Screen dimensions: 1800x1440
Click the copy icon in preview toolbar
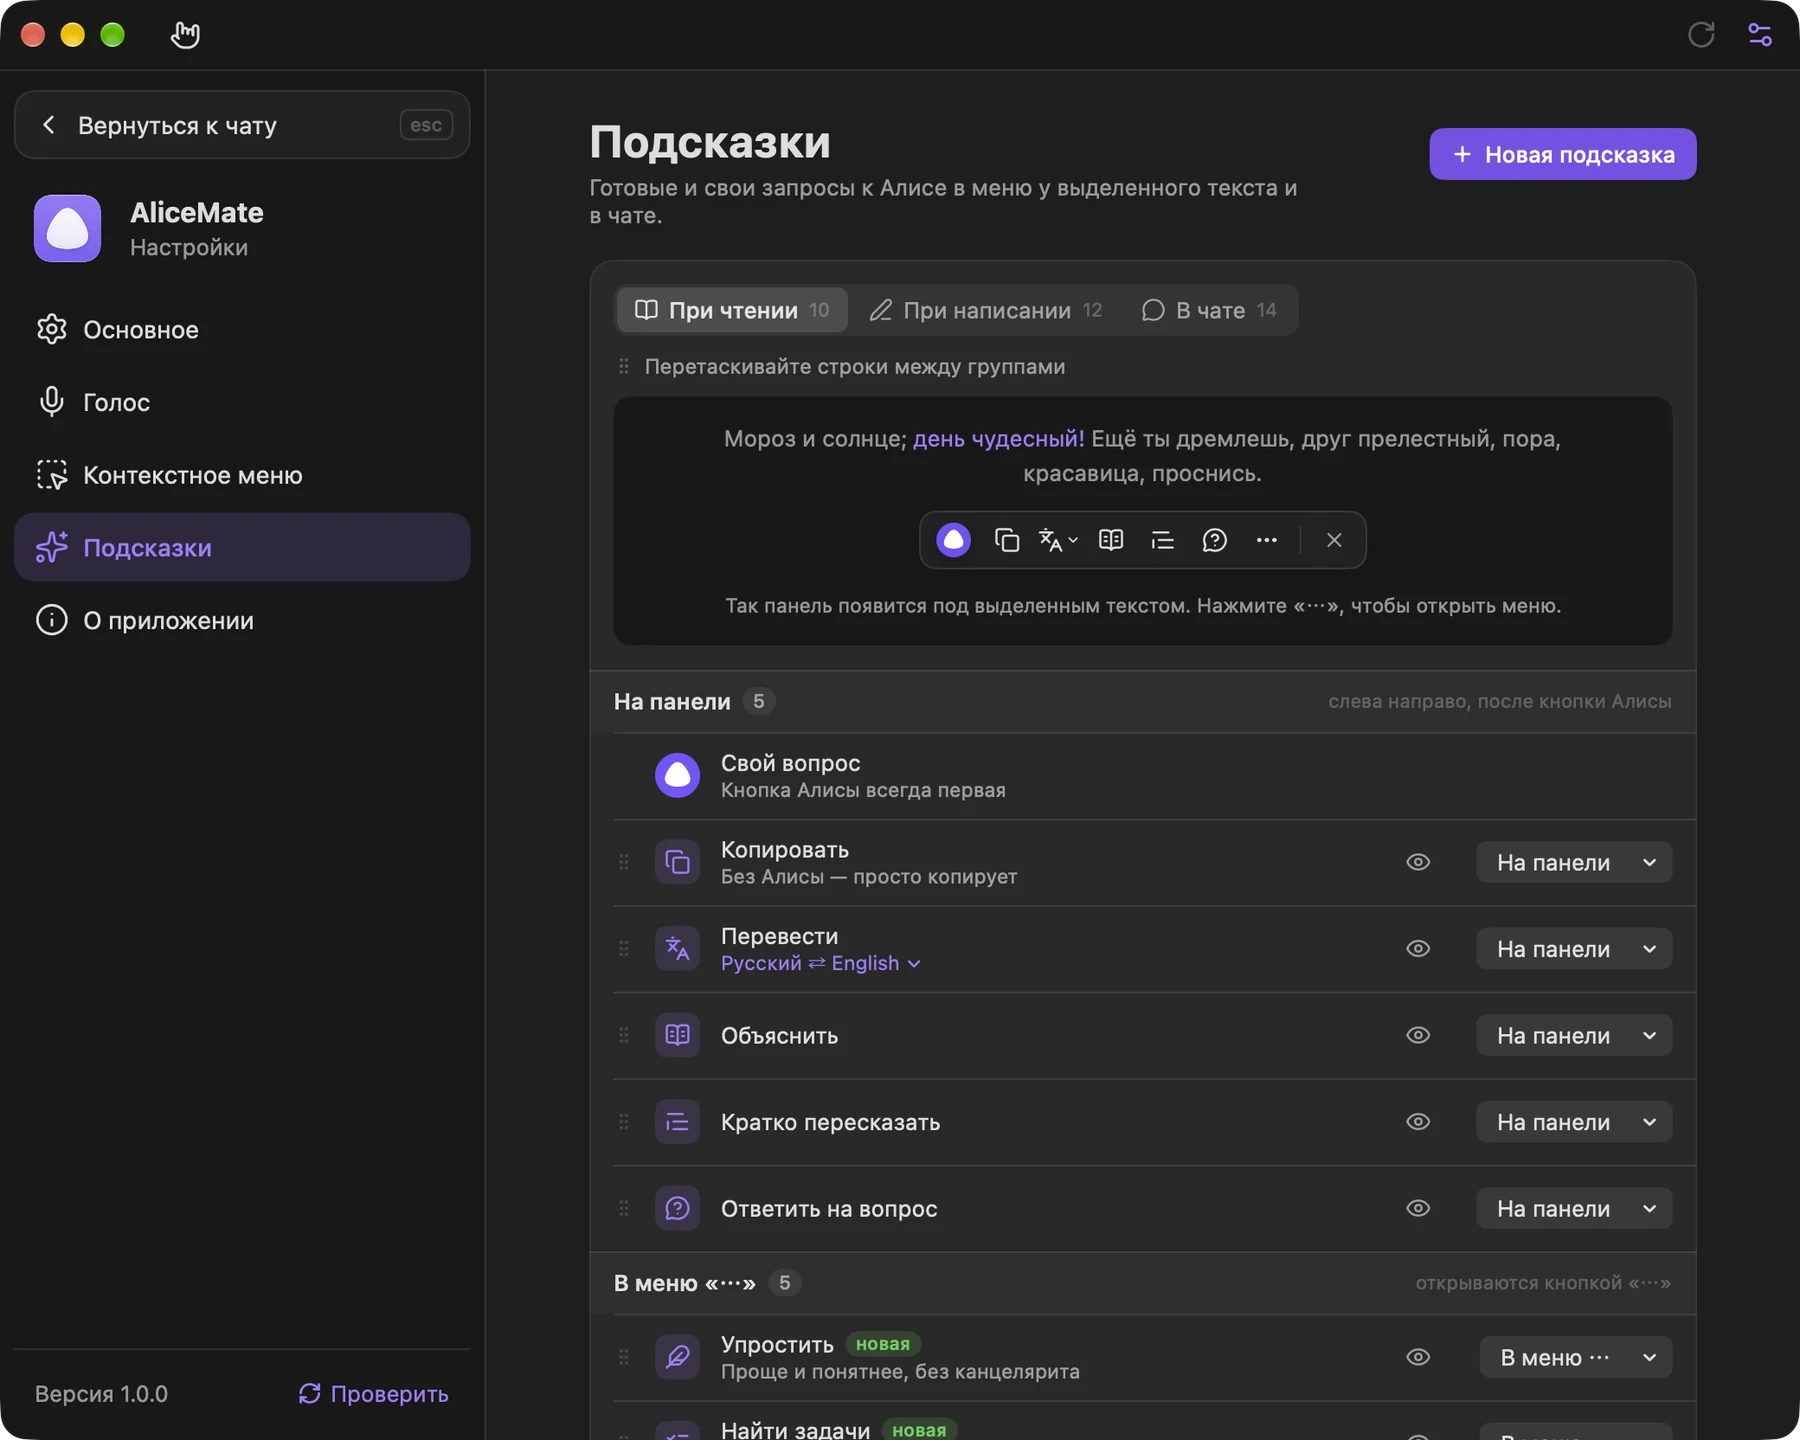pos(1006,540)
